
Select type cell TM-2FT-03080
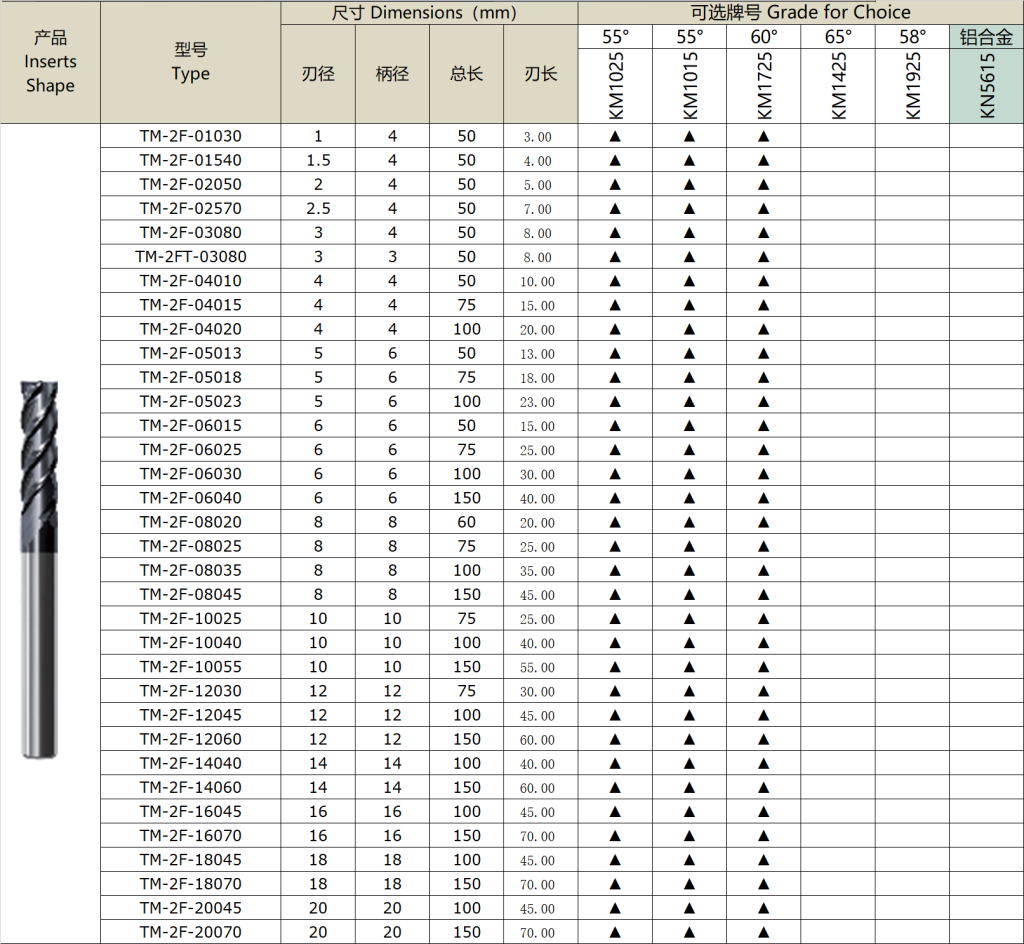(191, 257)
